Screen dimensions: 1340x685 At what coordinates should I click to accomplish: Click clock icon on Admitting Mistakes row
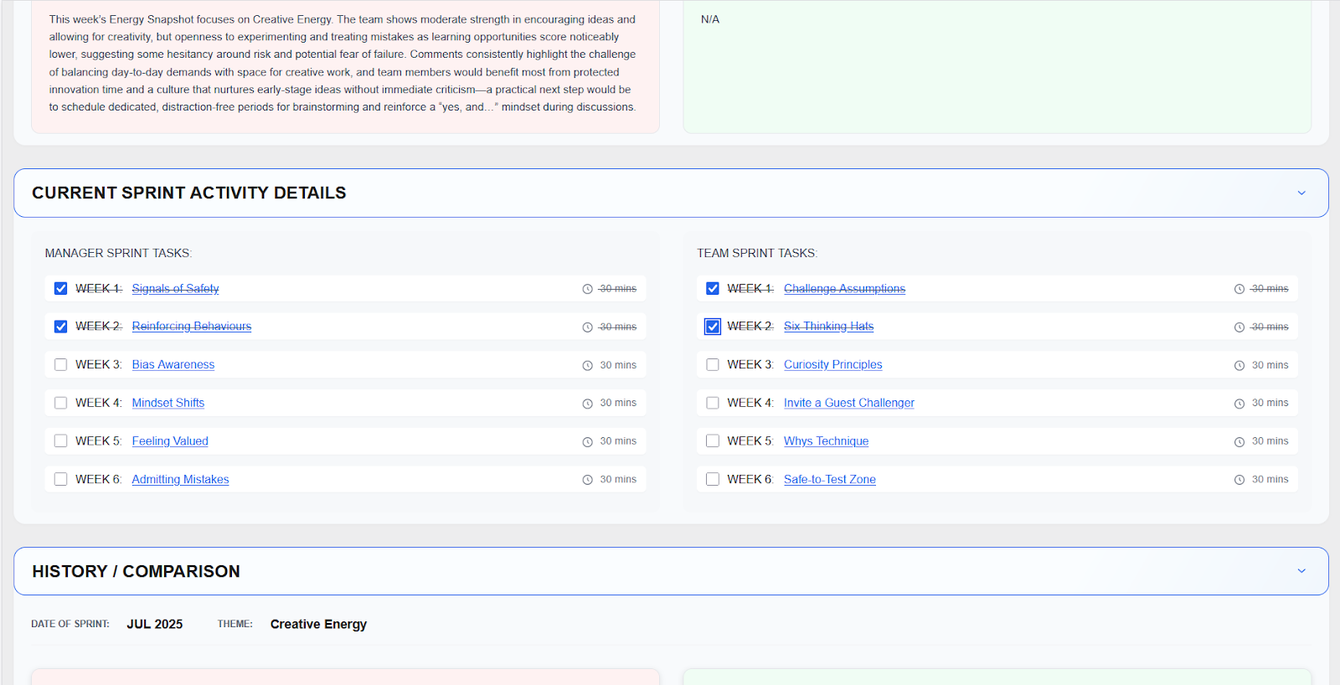point(588,480)
